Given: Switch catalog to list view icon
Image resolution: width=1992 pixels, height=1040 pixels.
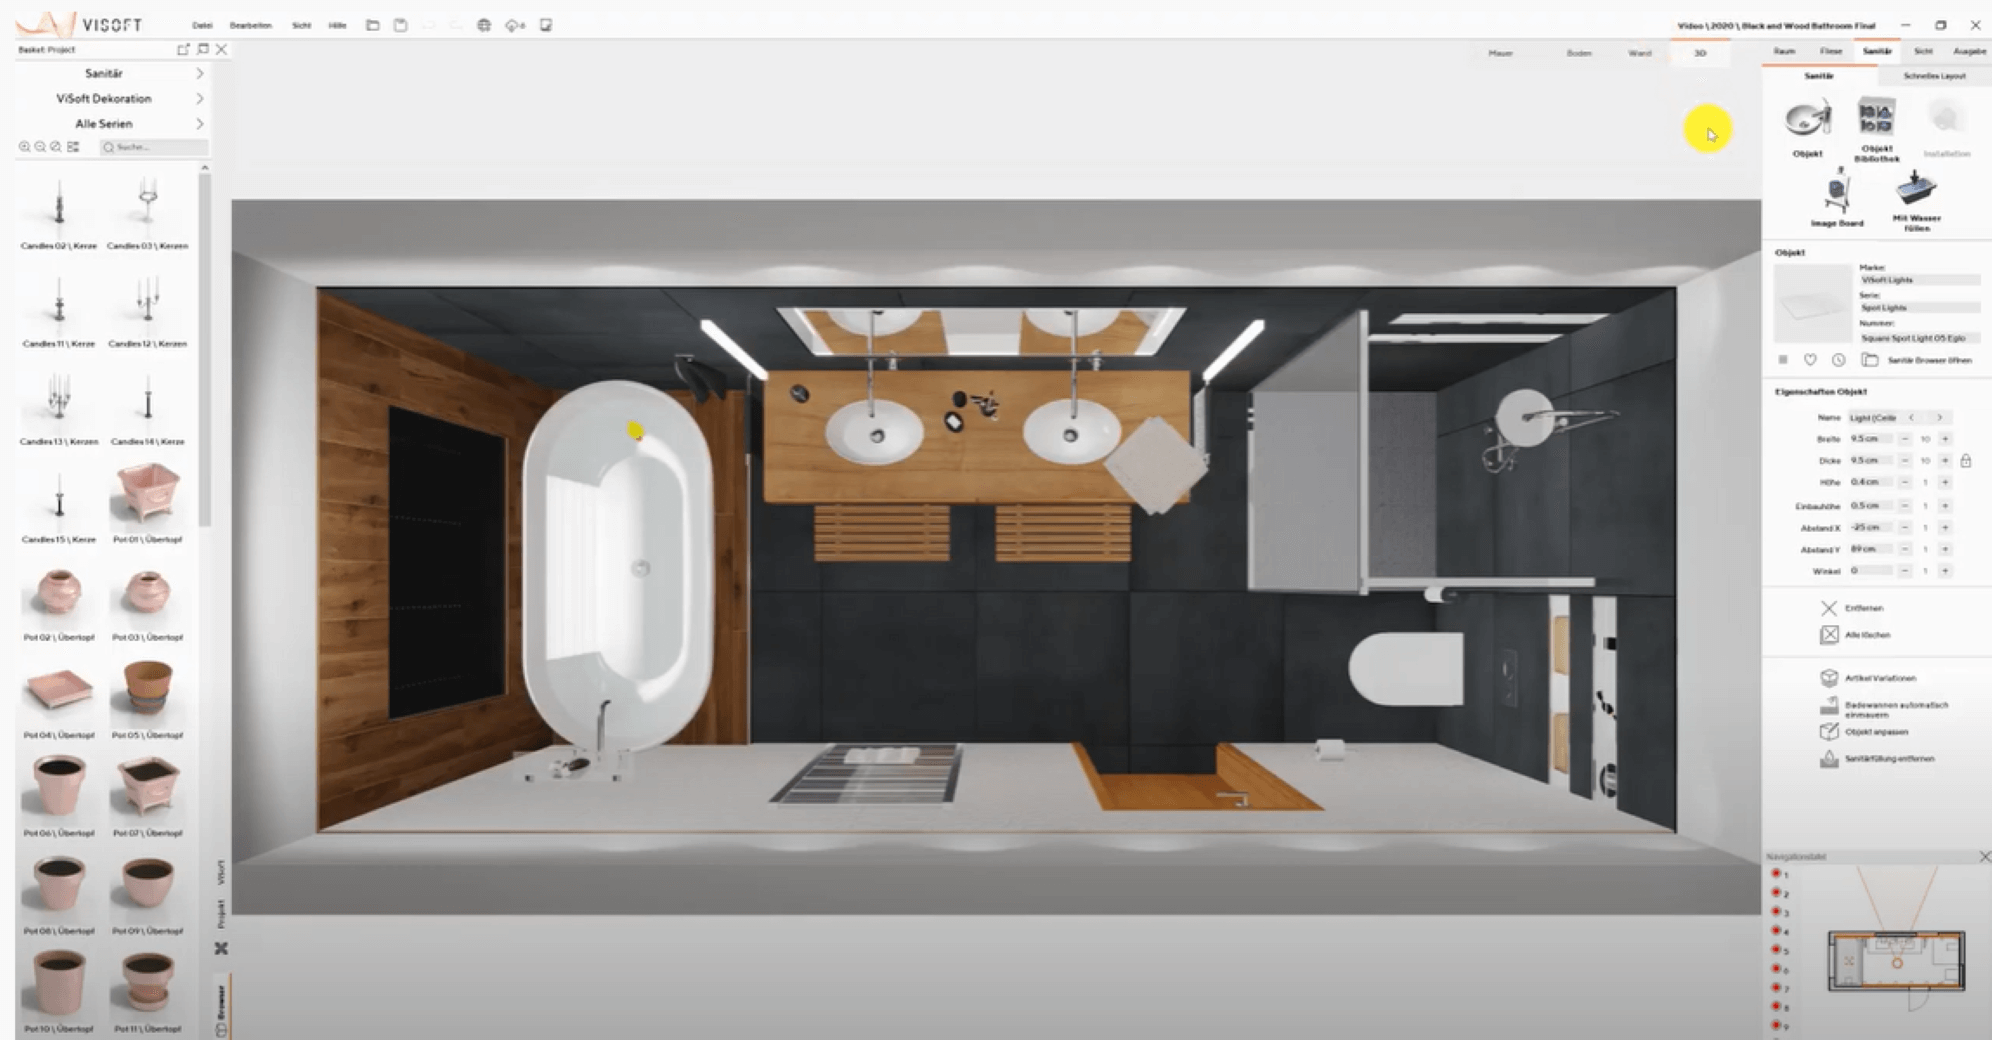Looking at the screenshot, I should 73,147.
